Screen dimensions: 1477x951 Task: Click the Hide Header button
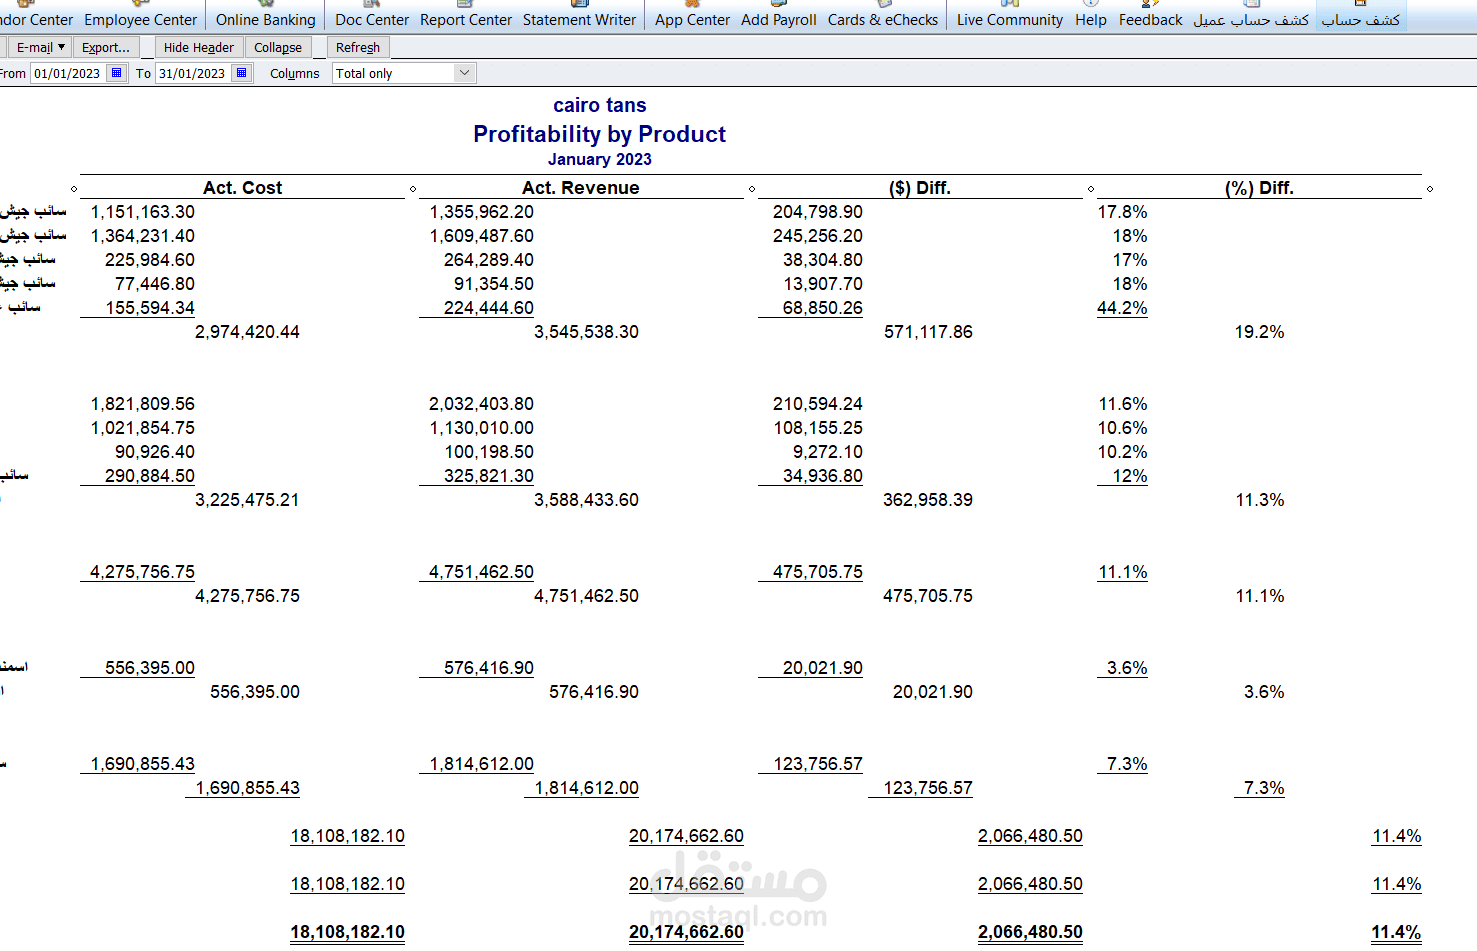[199, 47]
